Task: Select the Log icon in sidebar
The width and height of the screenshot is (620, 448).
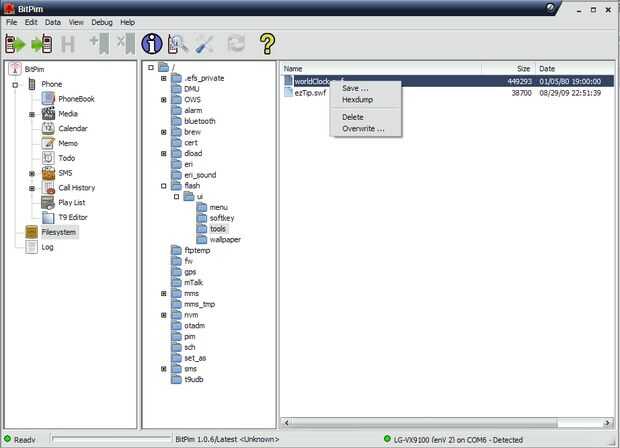Action: pos(32,247)
